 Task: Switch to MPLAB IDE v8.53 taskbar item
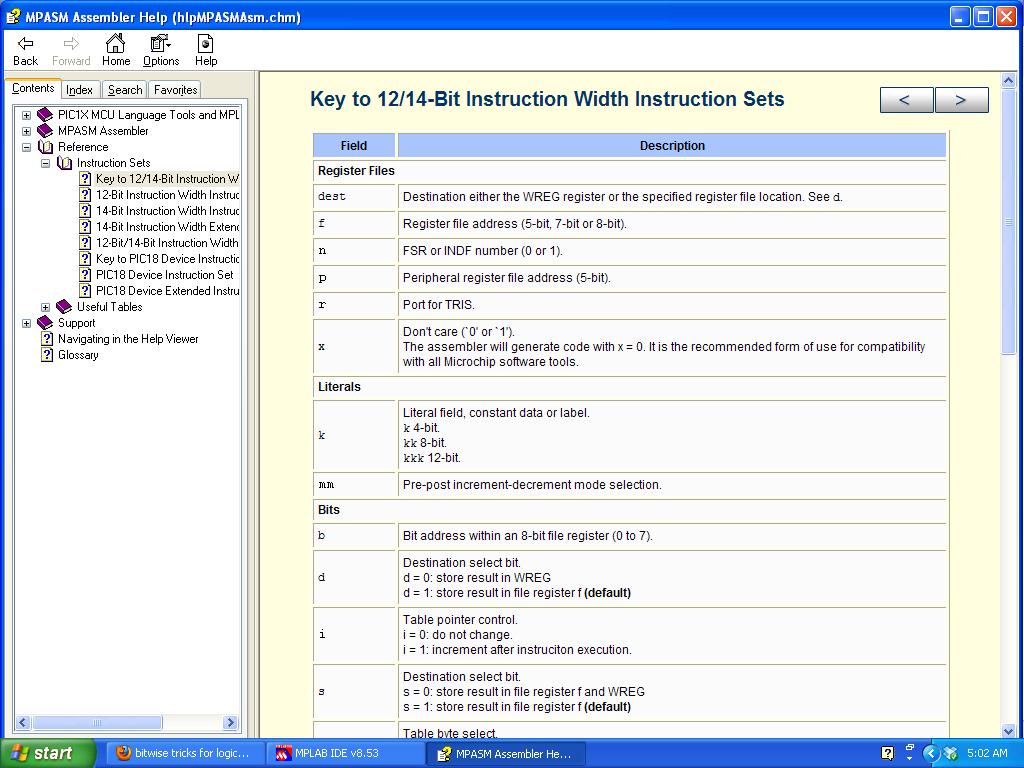(346, 754)
